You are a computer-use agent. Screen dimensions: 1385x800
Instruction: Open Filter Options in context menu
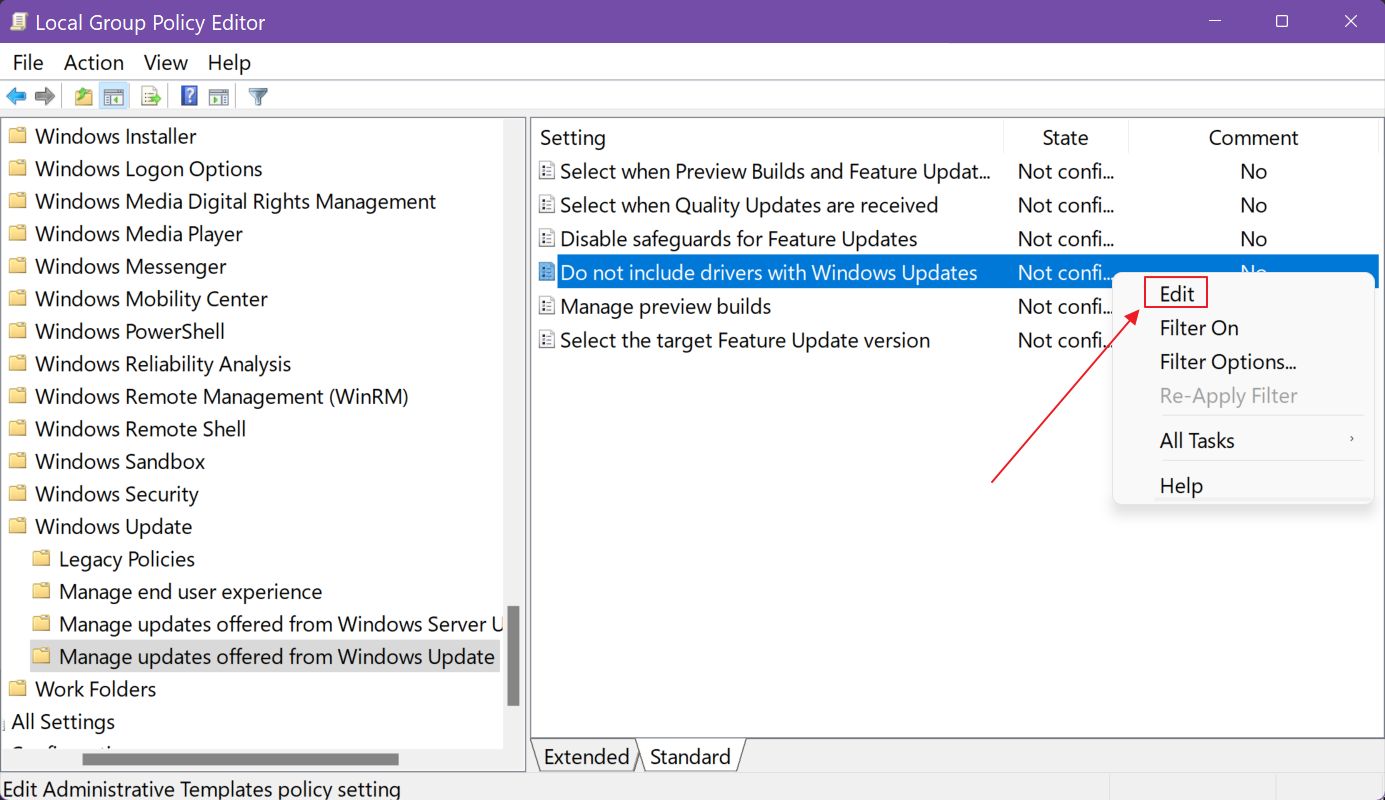[1228, 362]
